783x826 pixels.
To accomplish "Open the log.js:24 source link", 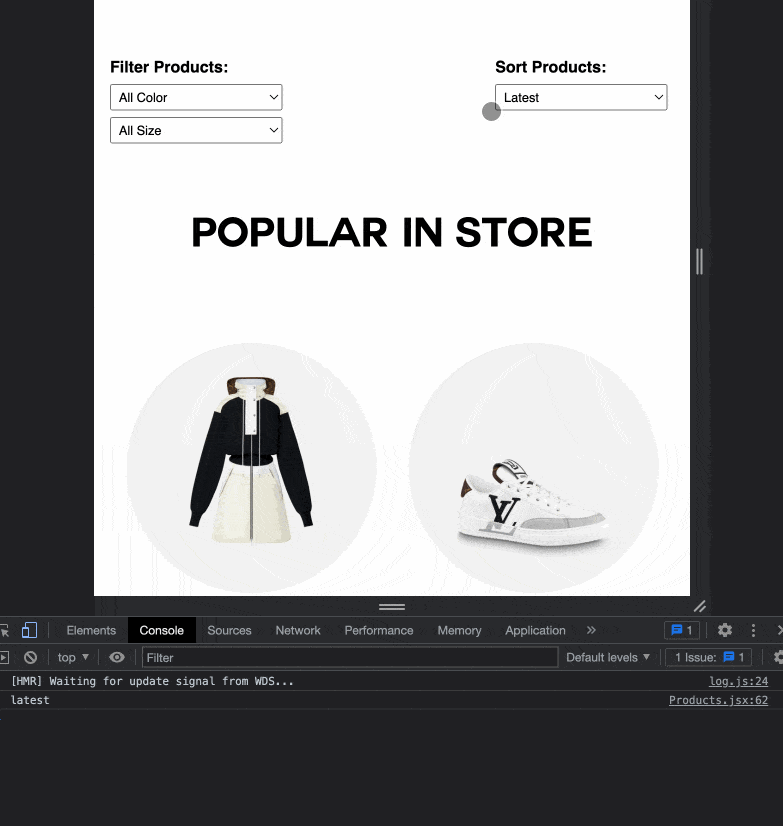I will coord(738,681).
